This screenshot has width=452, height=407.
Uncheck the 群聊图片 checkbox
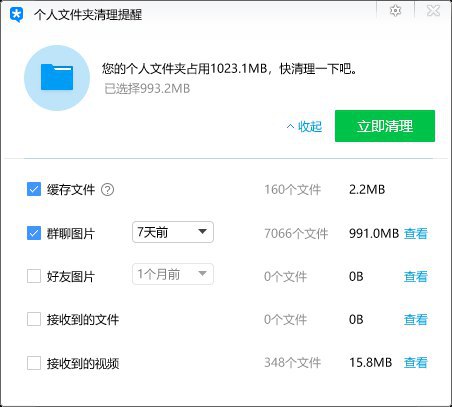(34, 233)
